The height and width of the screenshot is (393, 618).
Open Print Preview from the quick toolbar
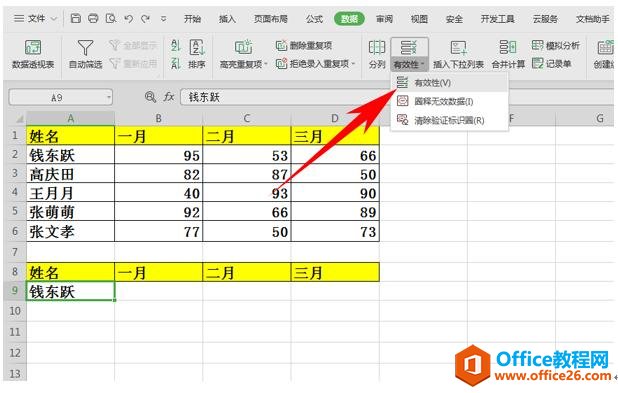pos(111,18)
